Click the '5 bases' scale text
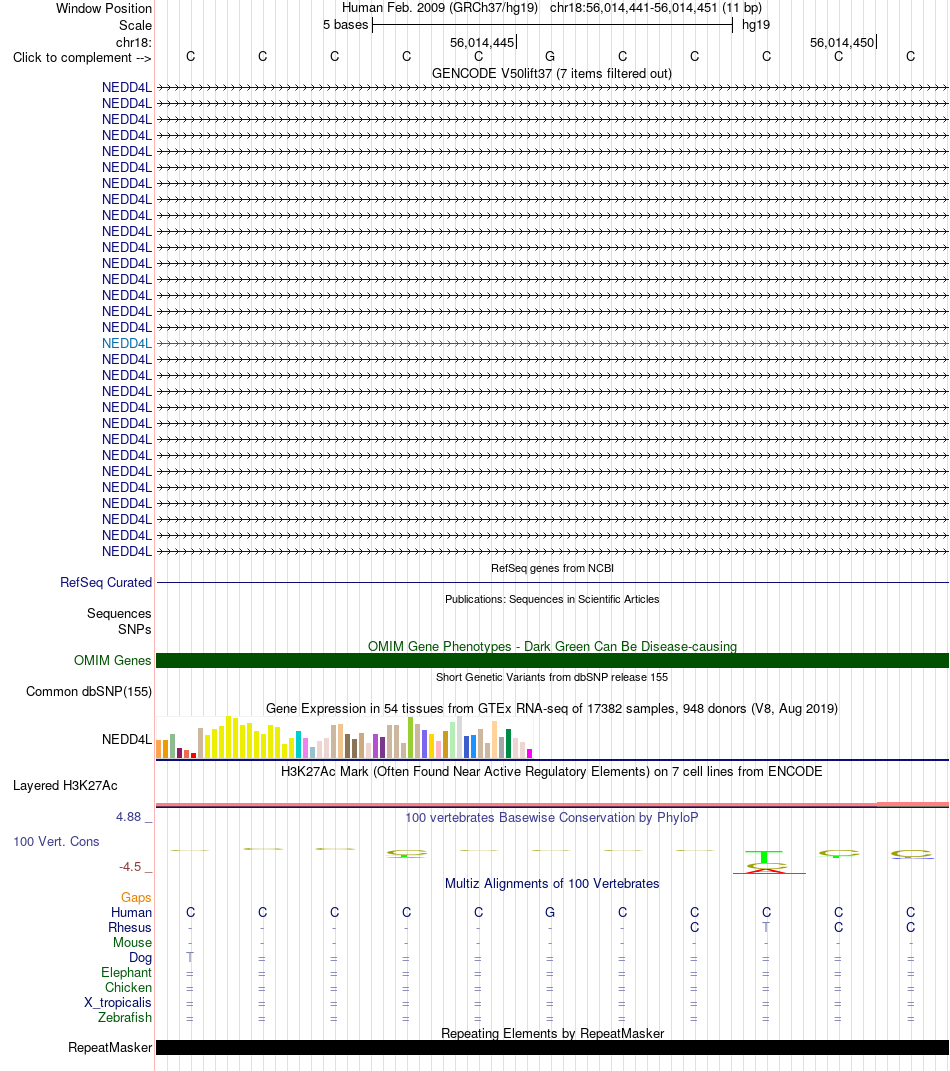The width and height of the screenshot is (950, 1071). click(346, 25)
